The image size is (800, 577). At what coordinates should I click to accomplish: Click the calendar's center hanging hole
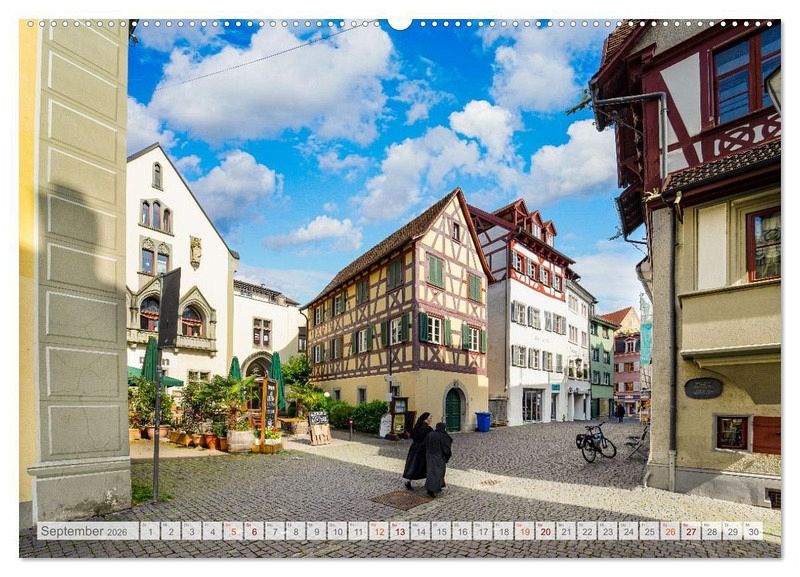tap(400, 22)
